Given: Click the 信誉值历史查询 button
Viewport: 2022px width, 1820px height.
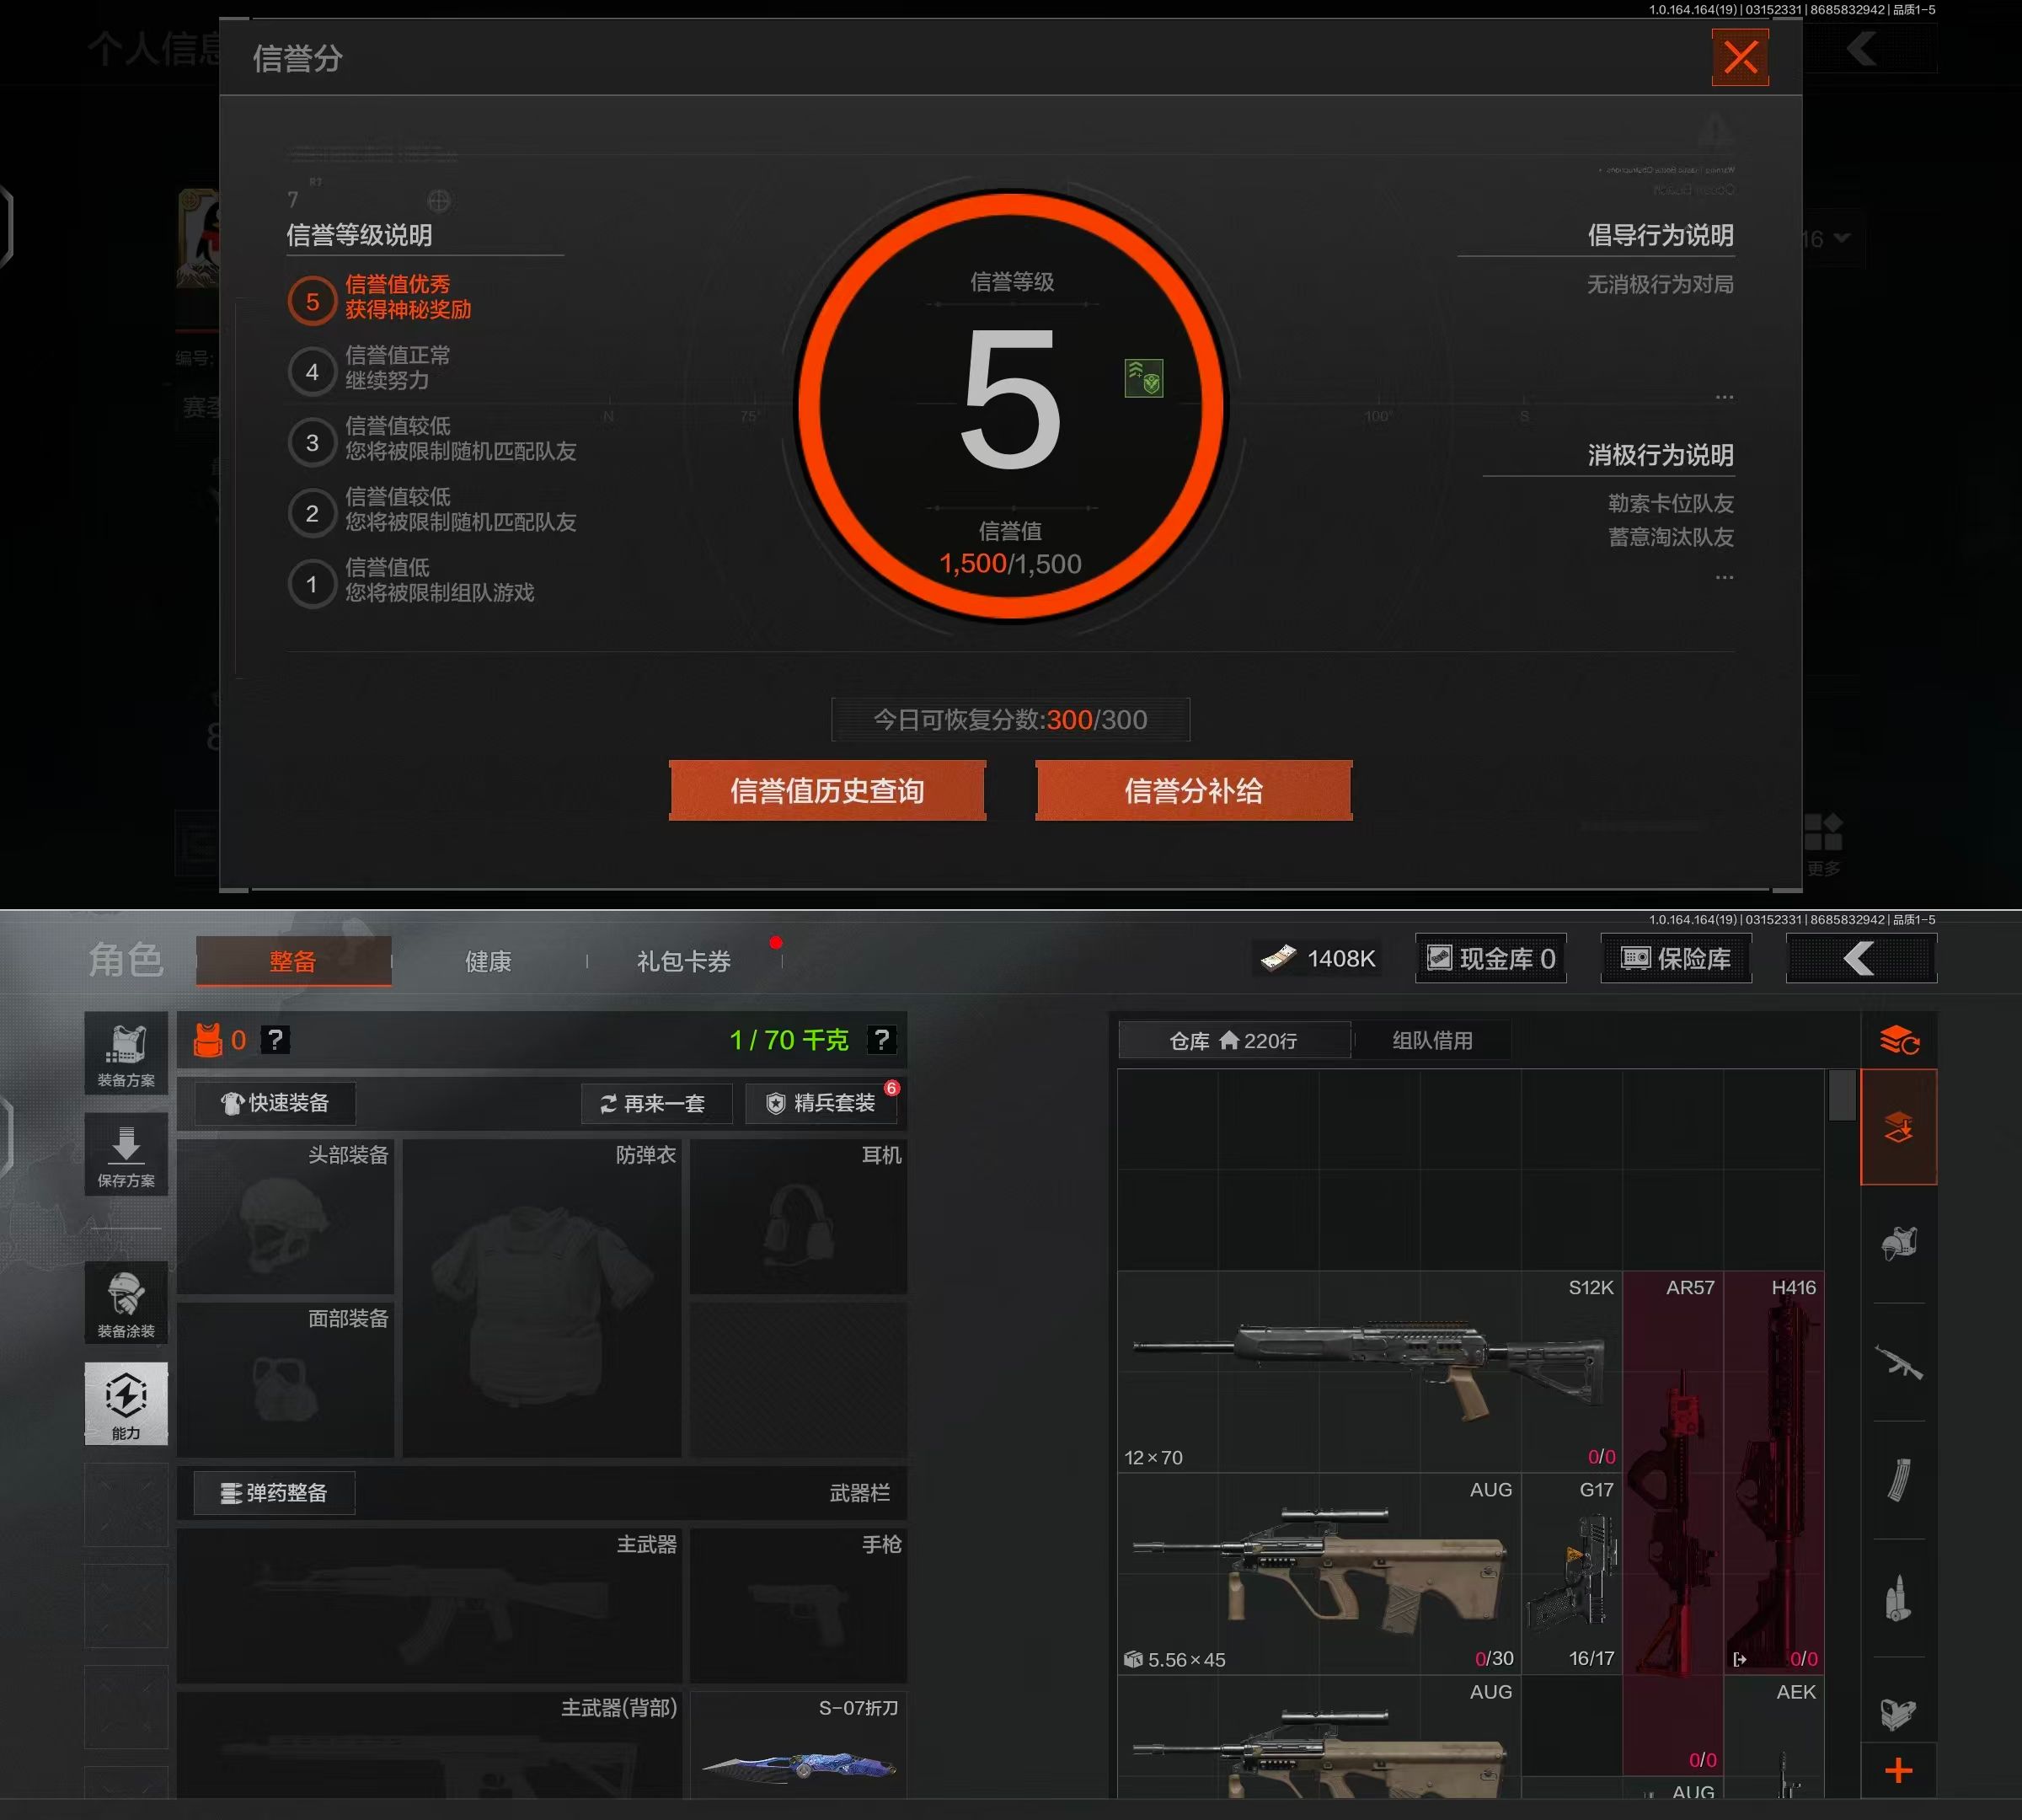Looking at the screenshot, I should tap(827, 791).
